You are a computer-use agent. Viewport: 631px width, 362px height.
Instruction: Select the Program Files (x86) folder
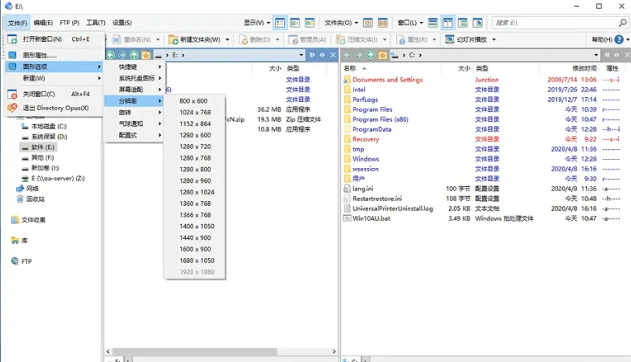[x=380, y=119]
